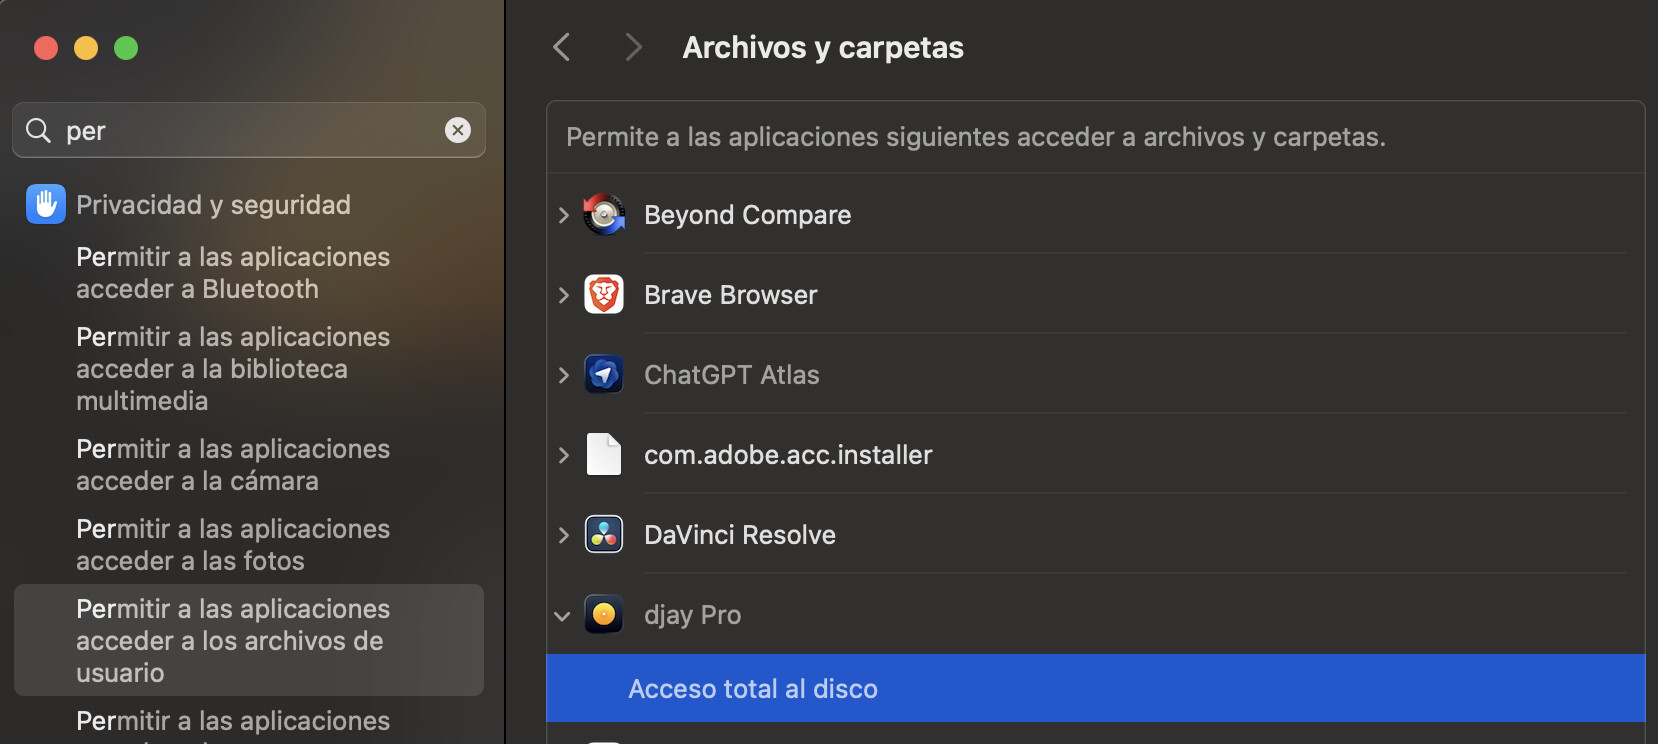Click the search text field containing per
This screenshot has height=744, width=1658.
250,131
